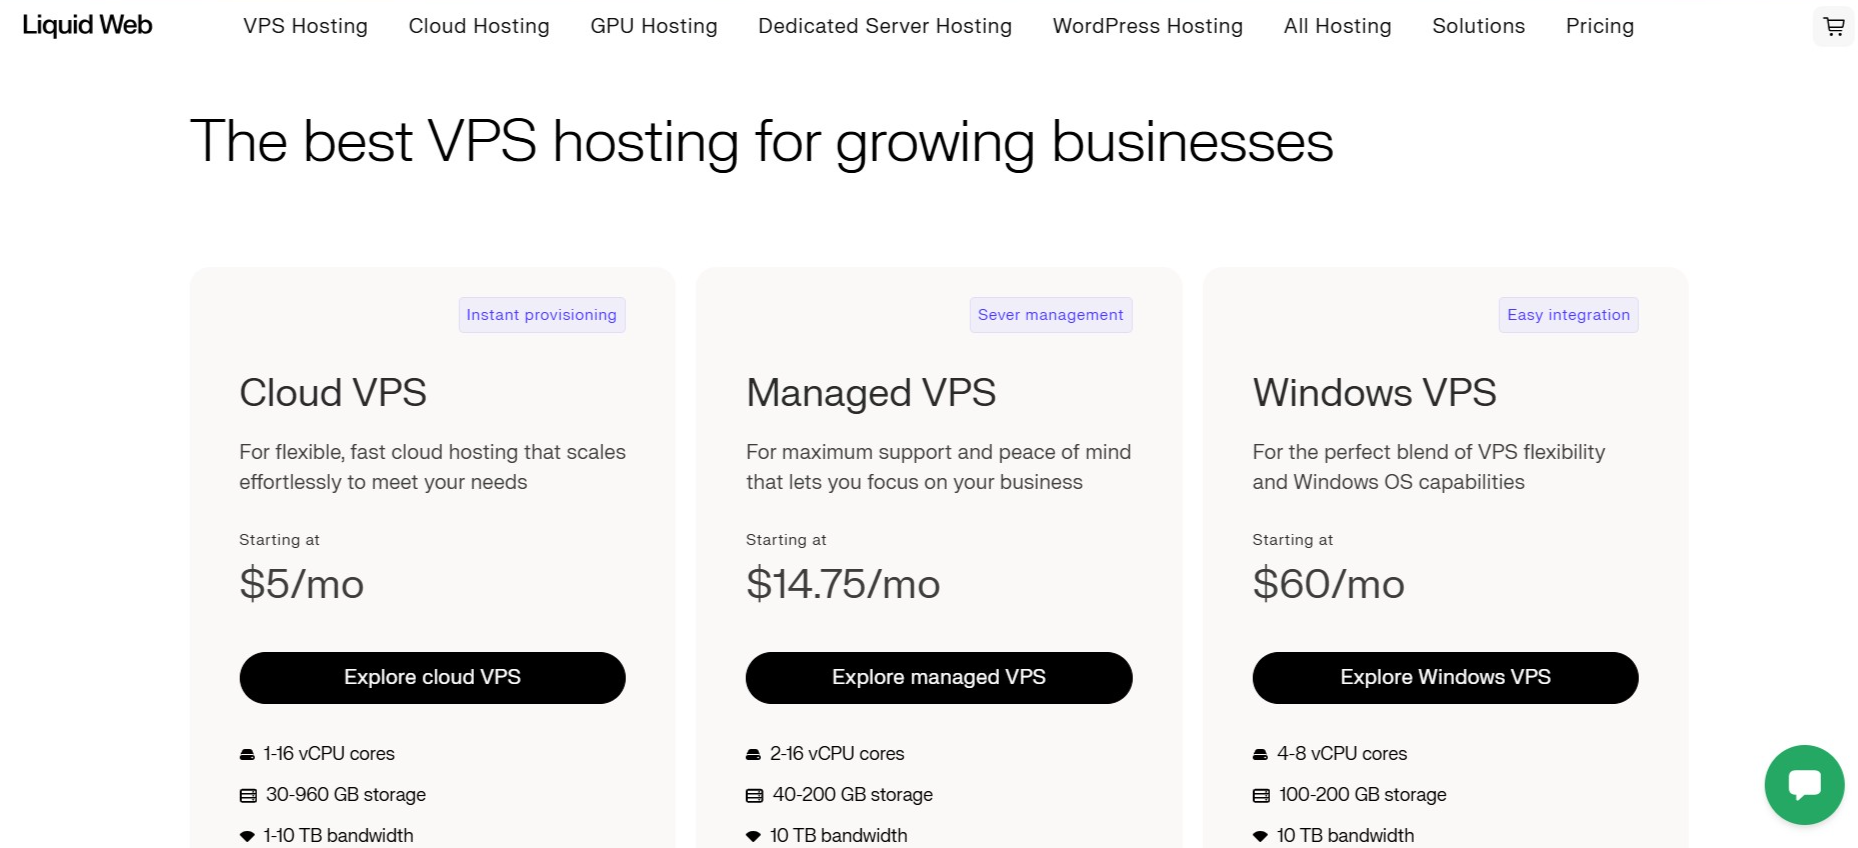Viewport: 1858px width, 848px height.
Task: Open the shopping cart icon
Action: pyautogui.click(x=1833, y=26)
